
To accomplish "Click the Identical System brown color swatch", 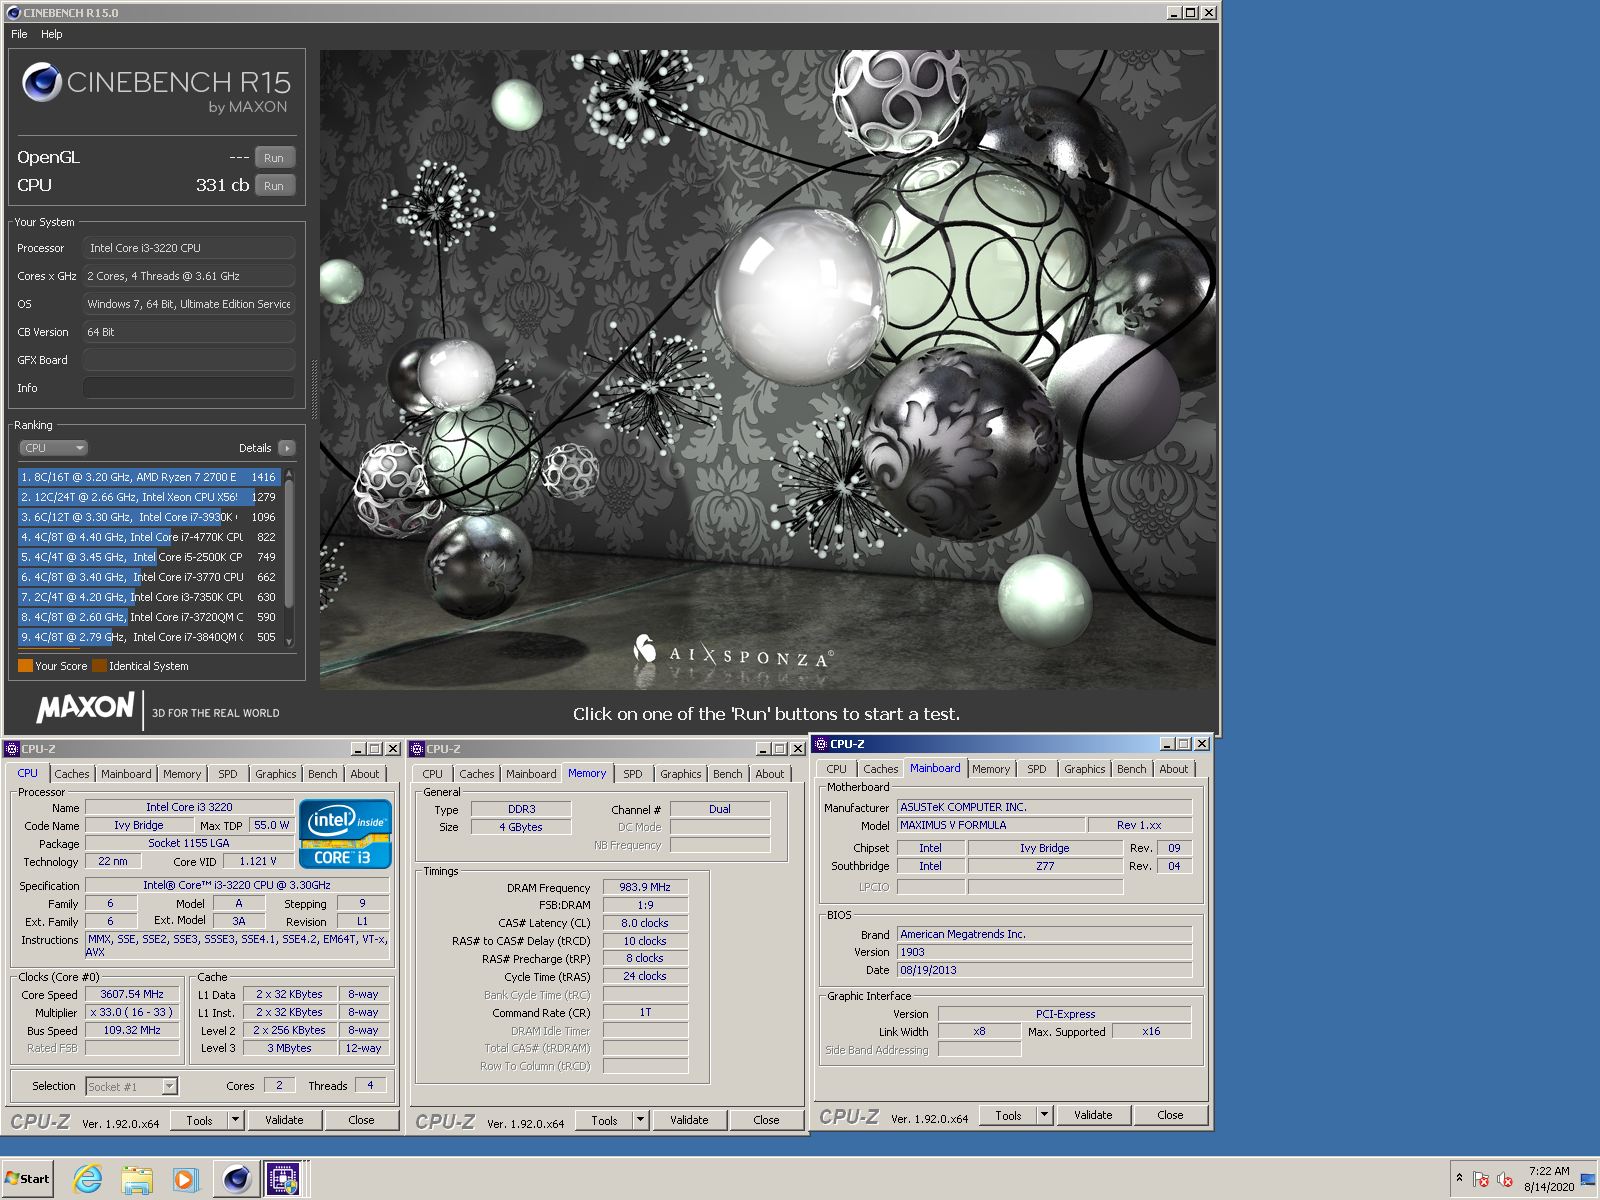I will [99, 666].
